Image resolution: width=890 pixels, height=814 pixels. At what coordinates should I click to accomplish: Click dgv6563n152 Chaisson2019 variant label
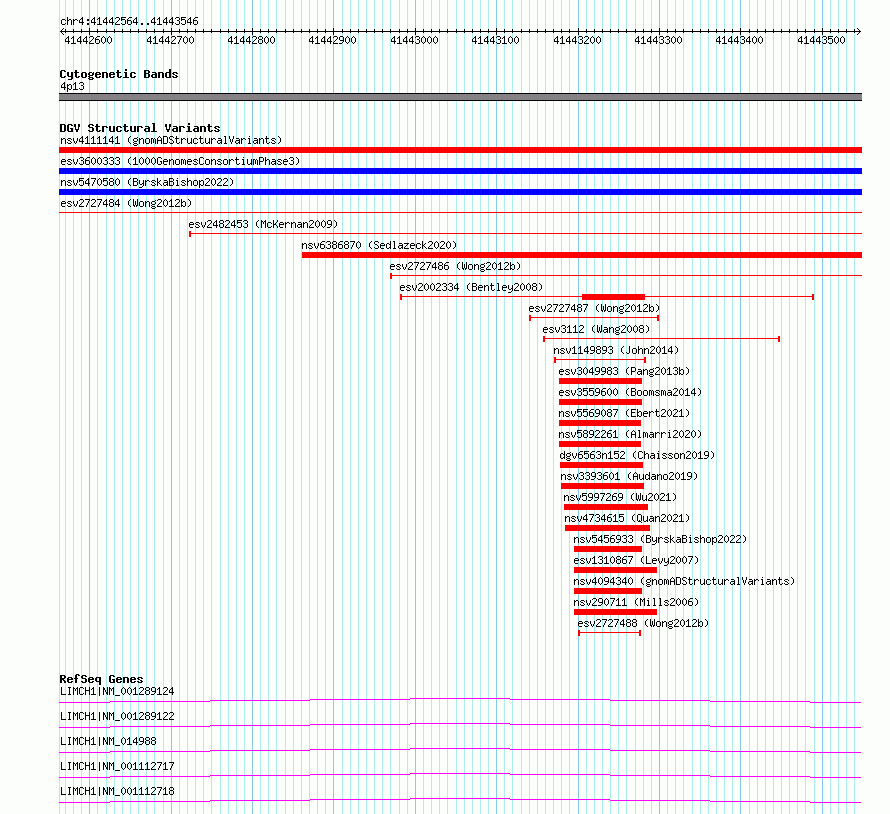coord(637,455)
